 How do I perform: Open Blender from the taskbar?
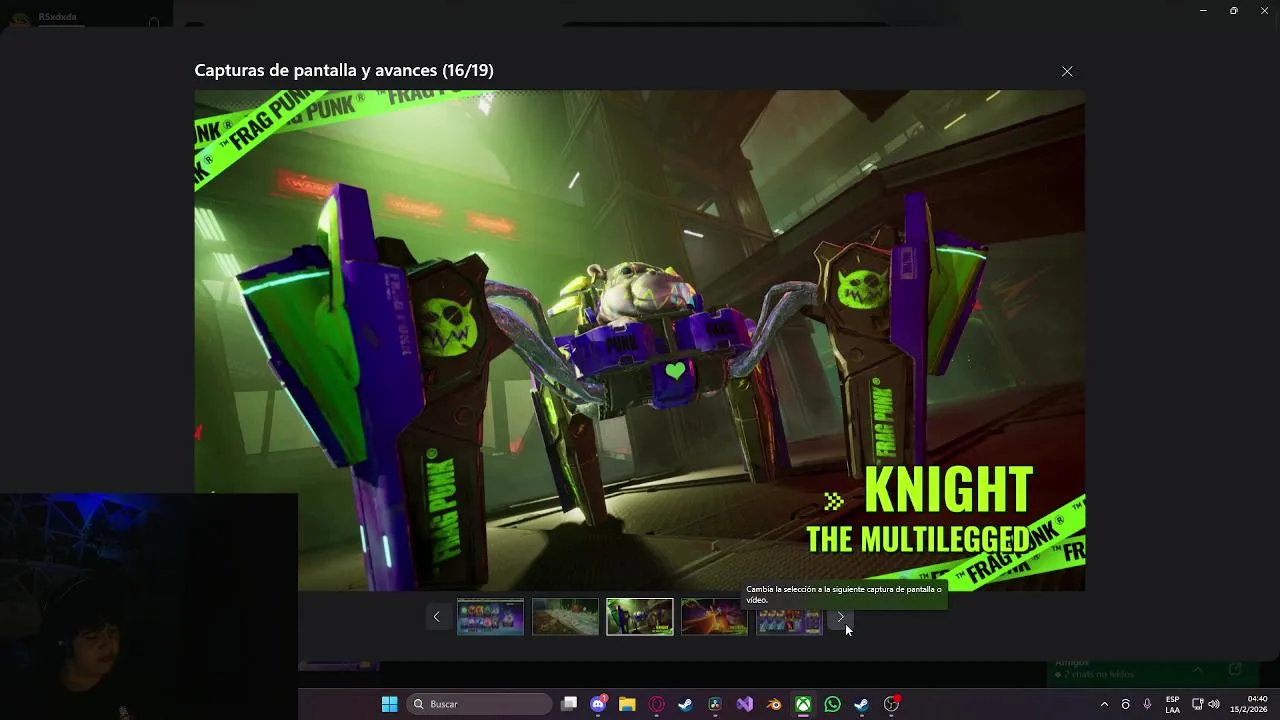click(x=774, y=704)
